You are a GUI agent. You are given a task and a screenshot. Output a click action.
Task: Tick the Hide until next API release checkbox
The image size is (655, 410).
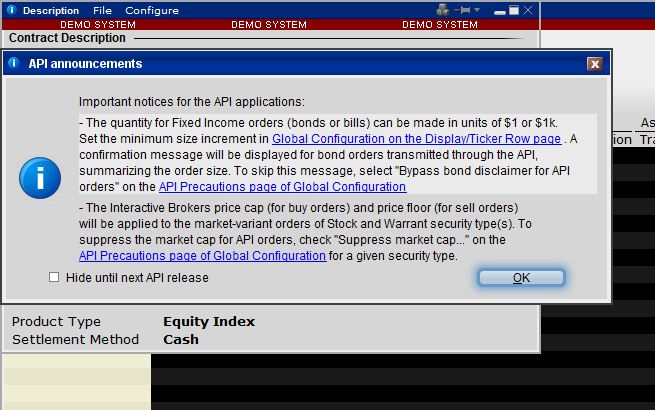[54, 277]
